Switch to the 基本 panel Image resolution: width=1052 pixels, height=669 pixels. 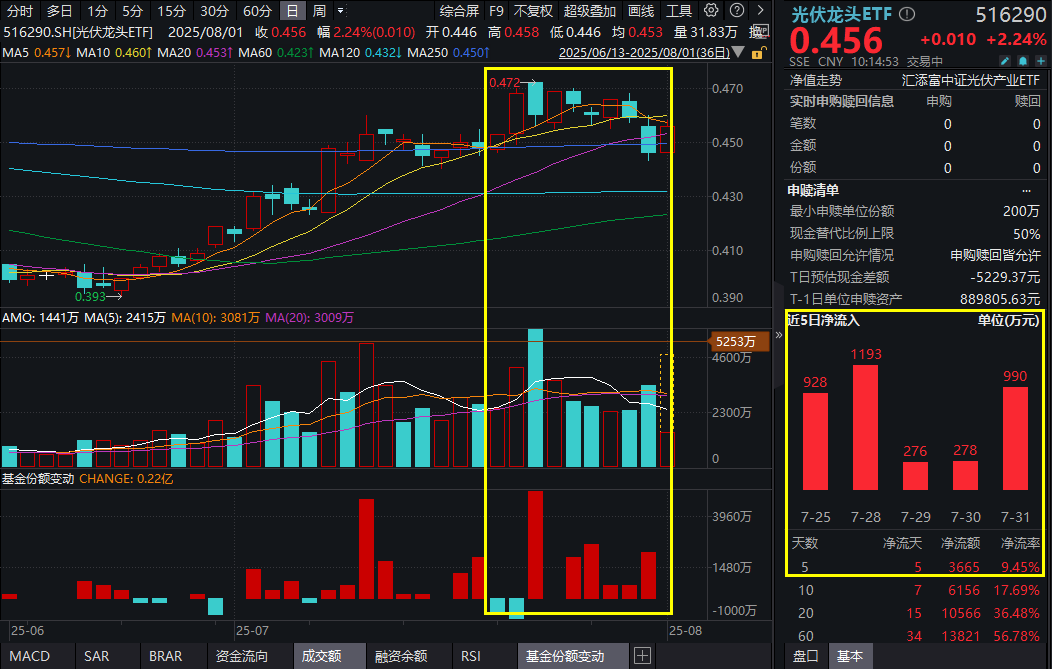tap(851, 656)
